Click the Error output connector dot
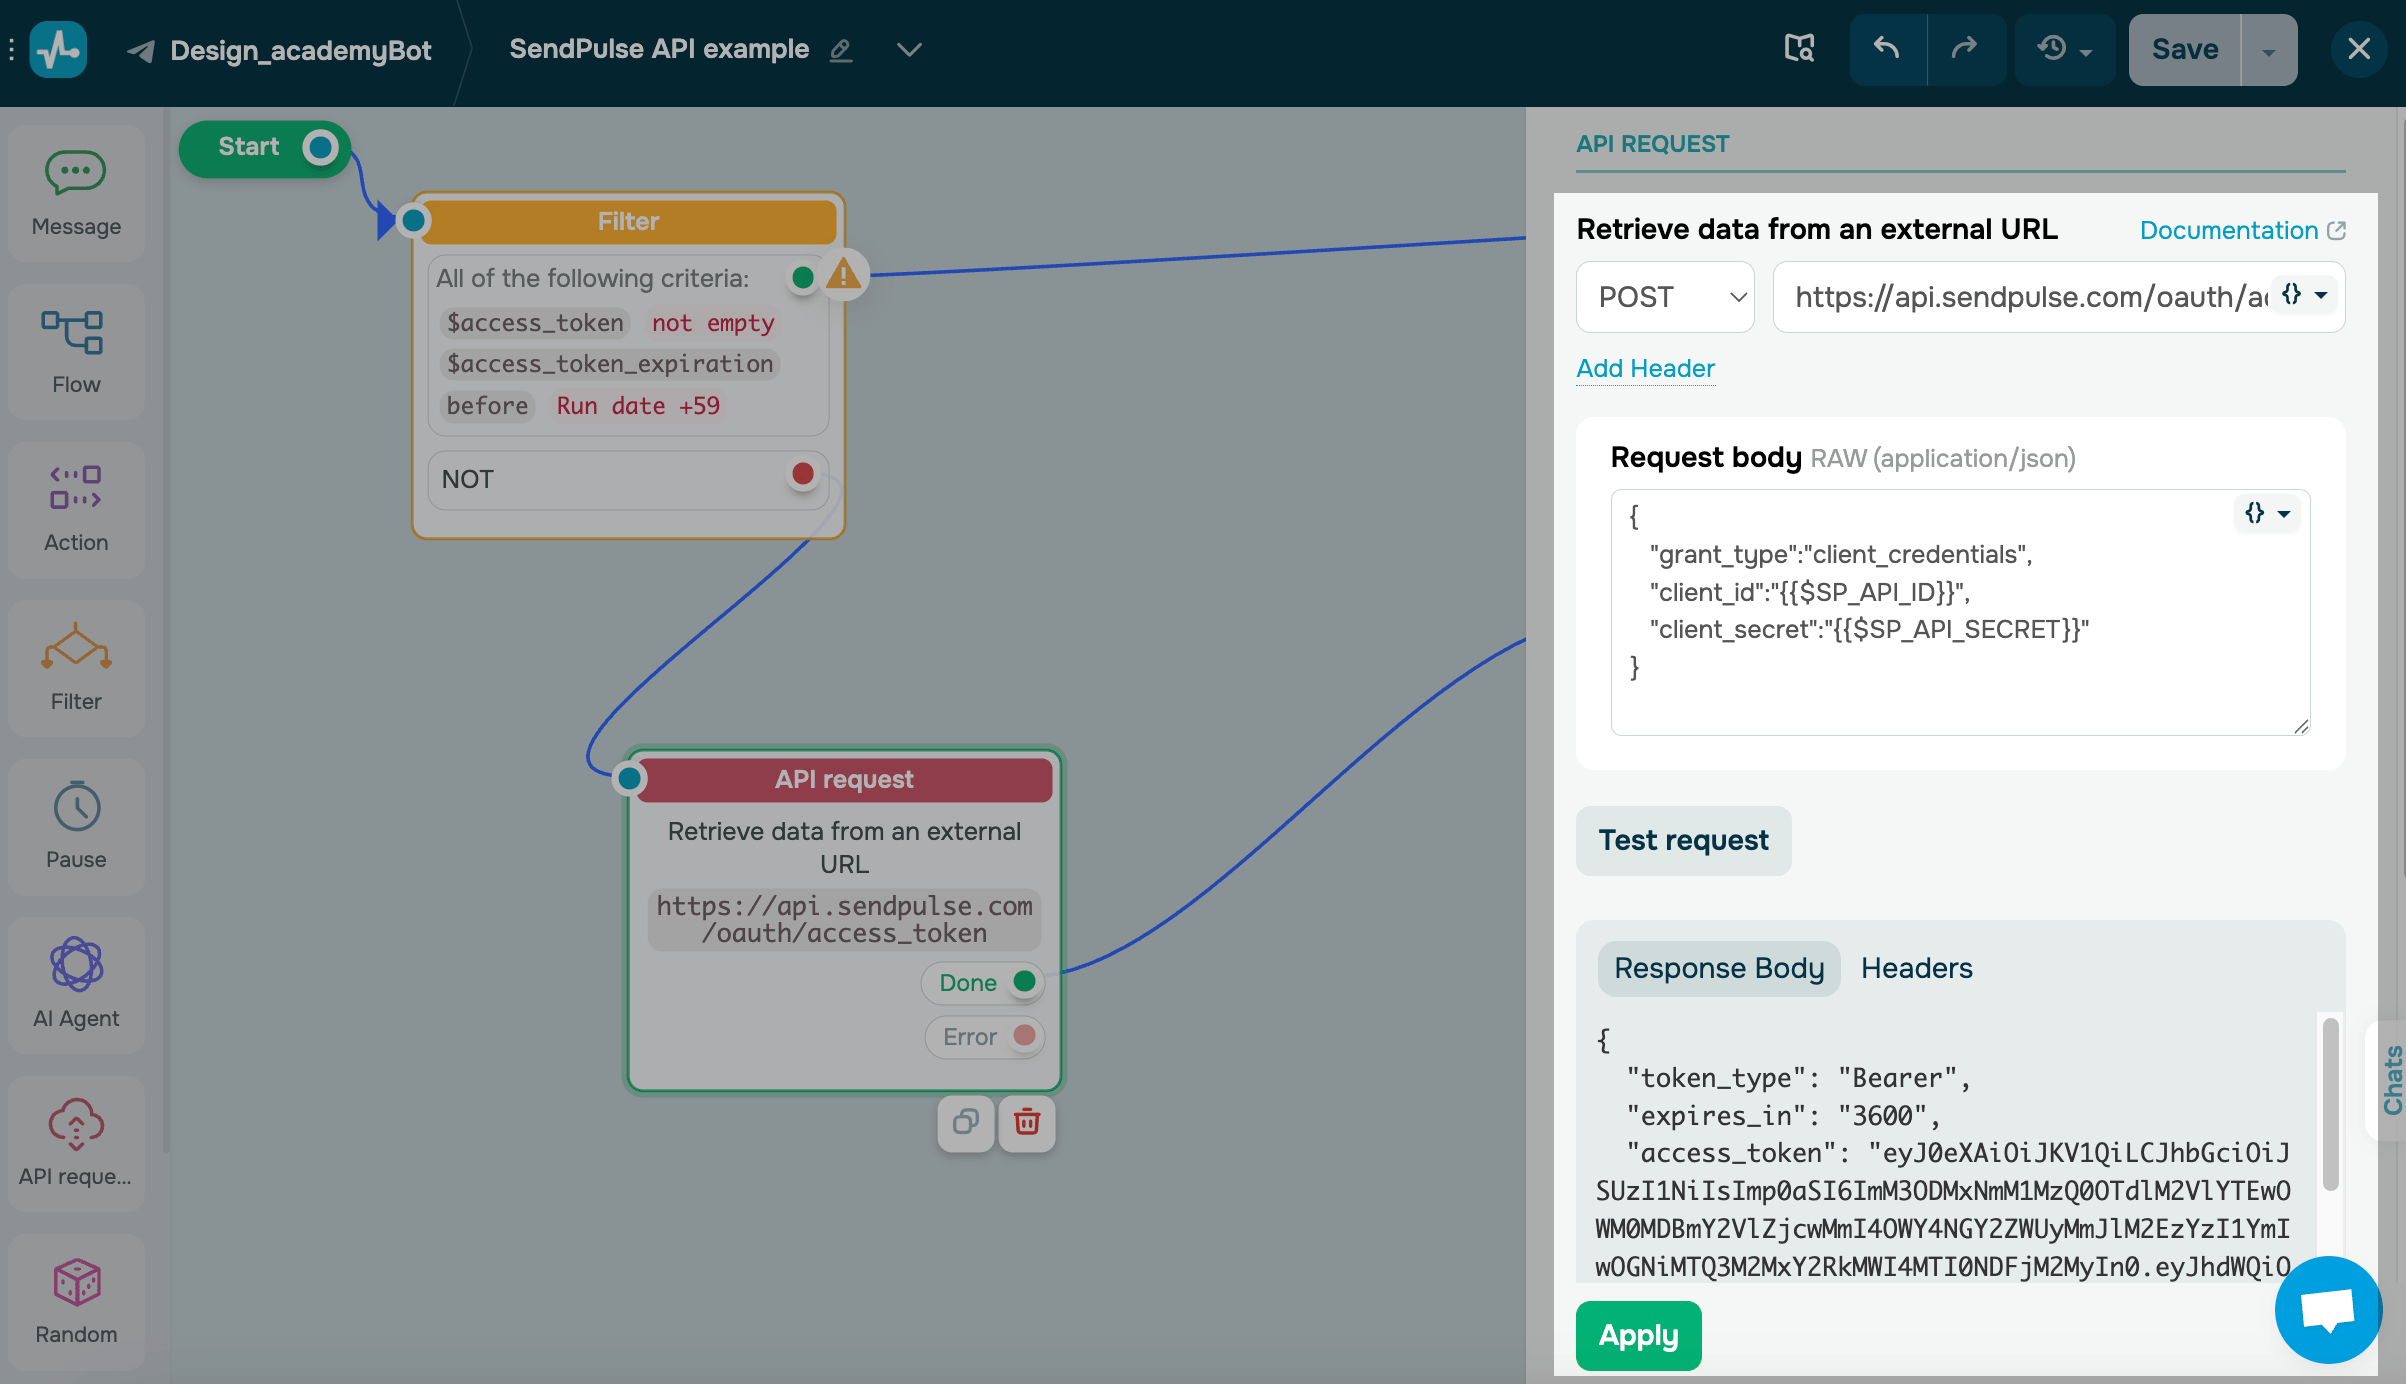This screenshot has height=1384, width=2406. (x=1024, y=1036)
